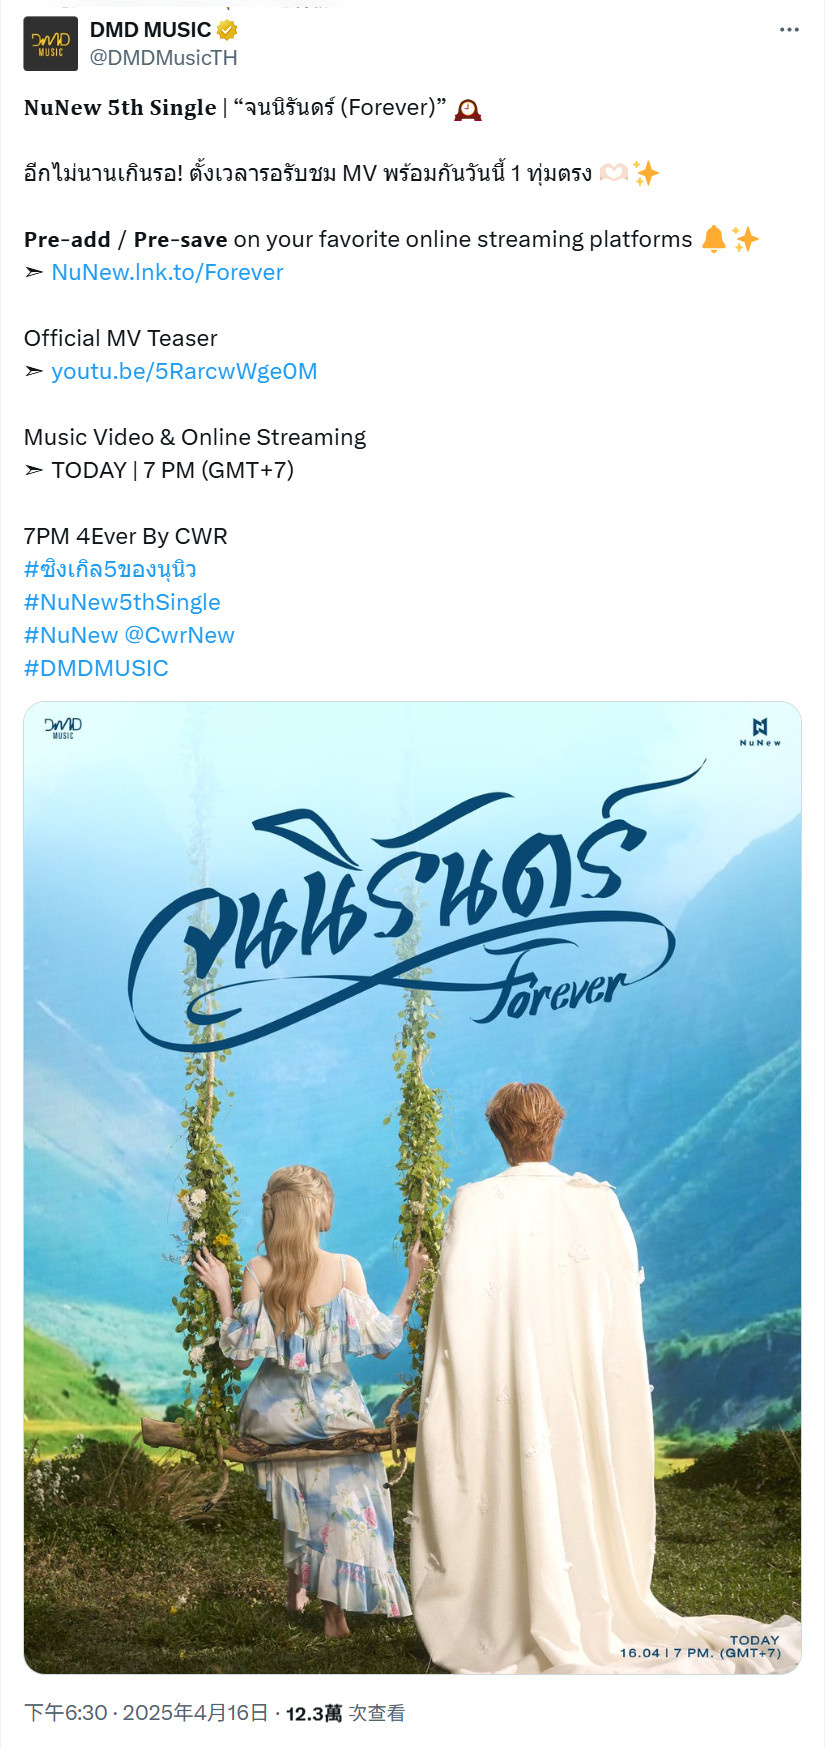The height and width of the screenshot is (1748, 825).
Task: Open the DMD MUSIC display name
Action: 150,30
